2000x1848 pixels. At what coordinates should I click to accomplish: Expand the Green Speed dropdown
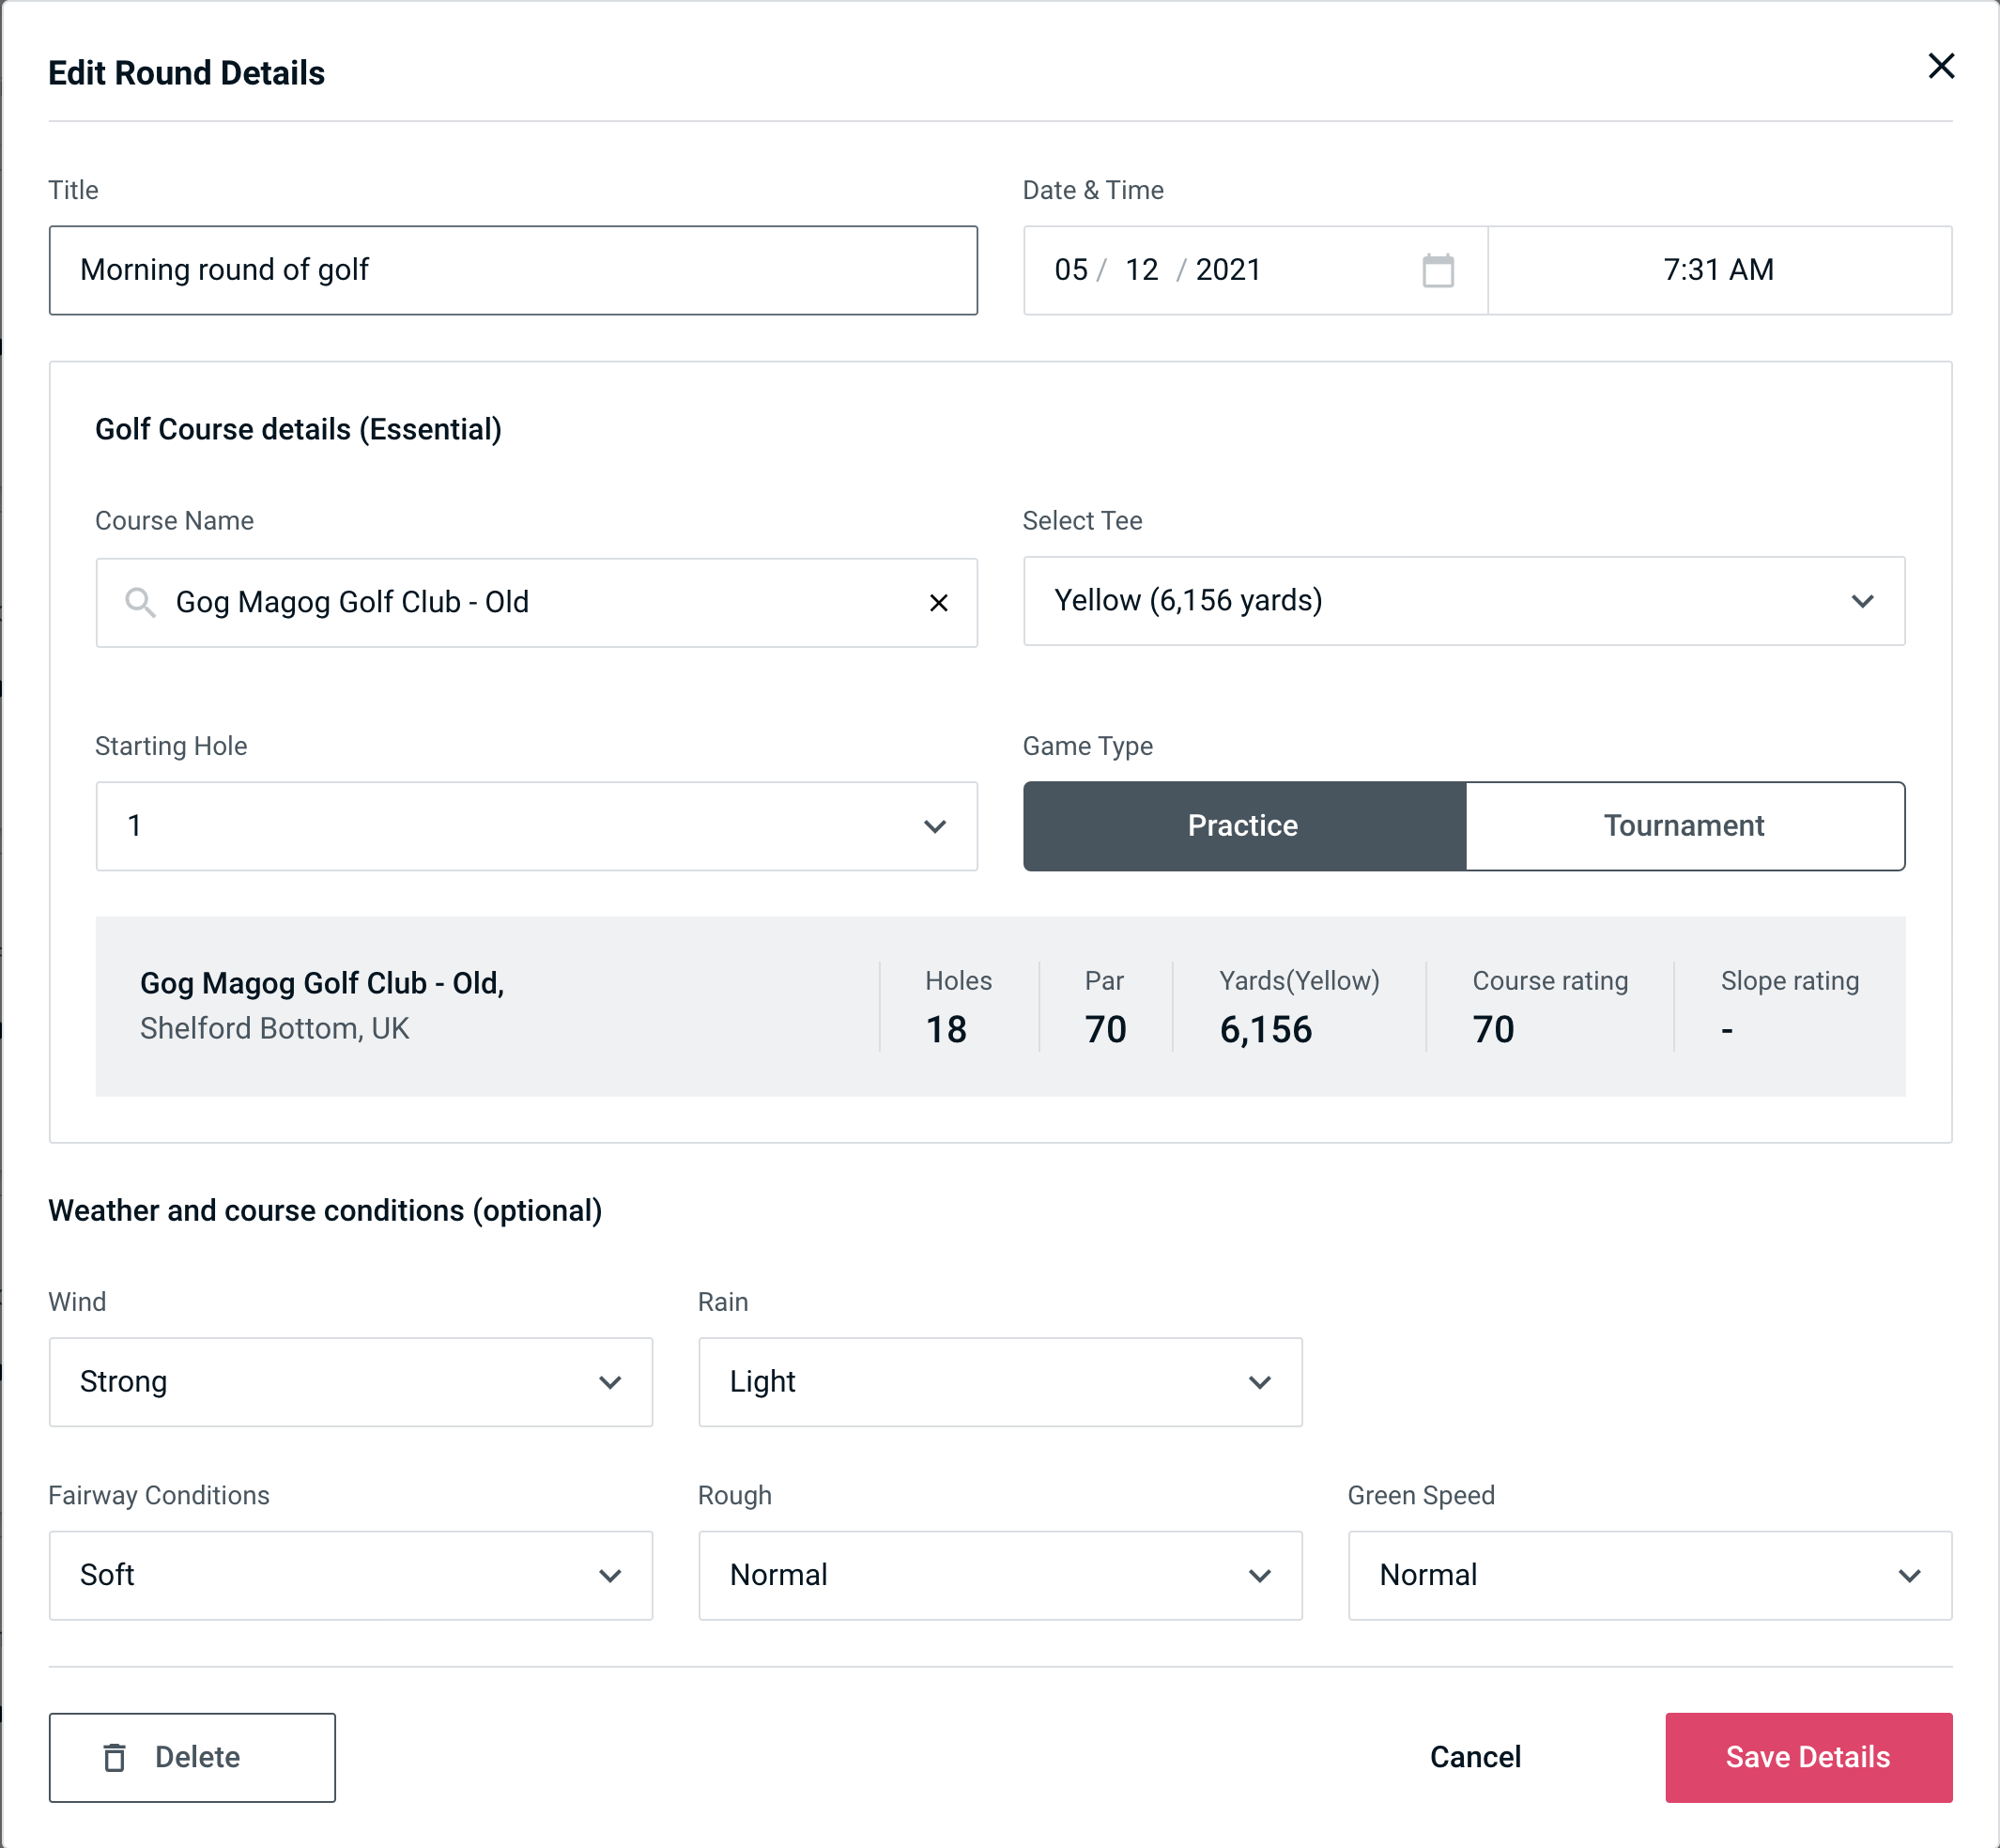[1648, 1577]
